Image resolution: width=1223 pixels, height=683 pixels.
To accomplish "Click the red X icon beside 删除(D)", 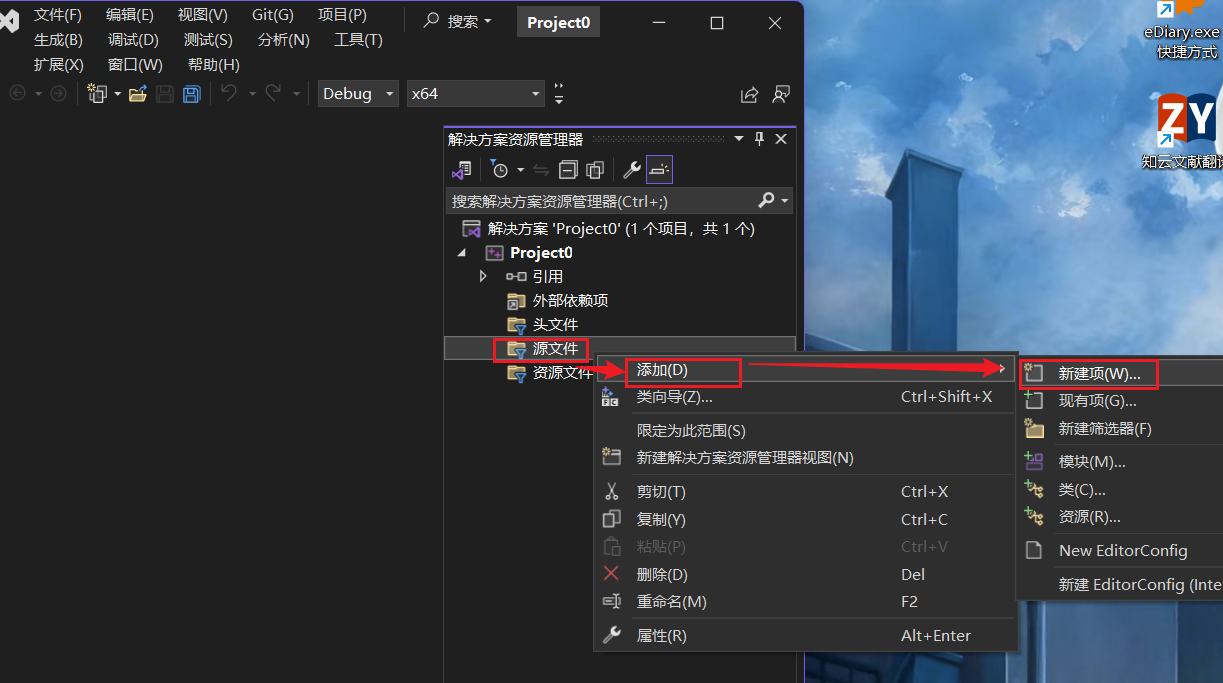I will click(612, 574).
